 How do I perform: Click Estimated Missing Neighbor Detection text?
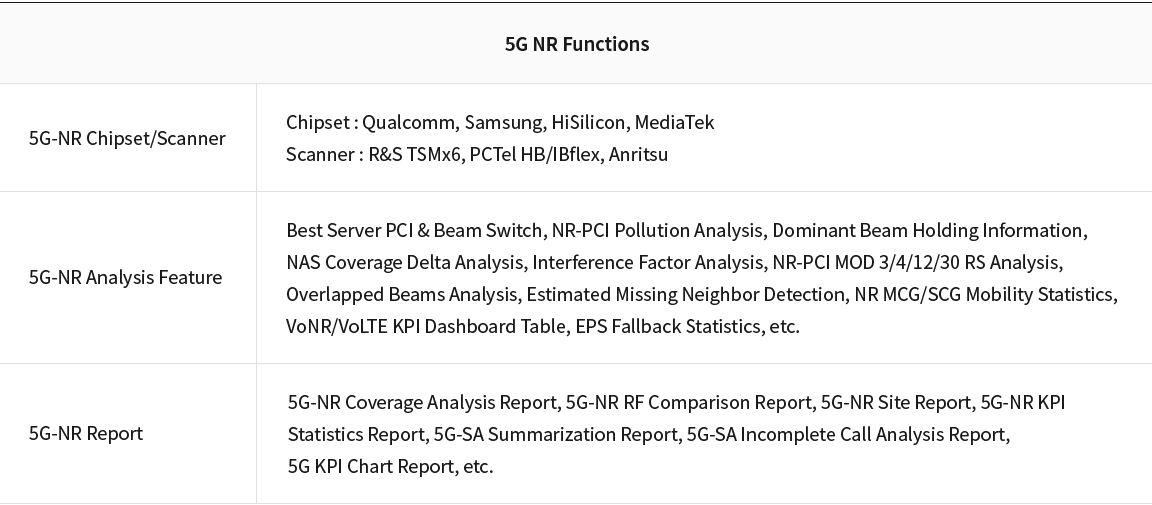click(x=685, y=294)
